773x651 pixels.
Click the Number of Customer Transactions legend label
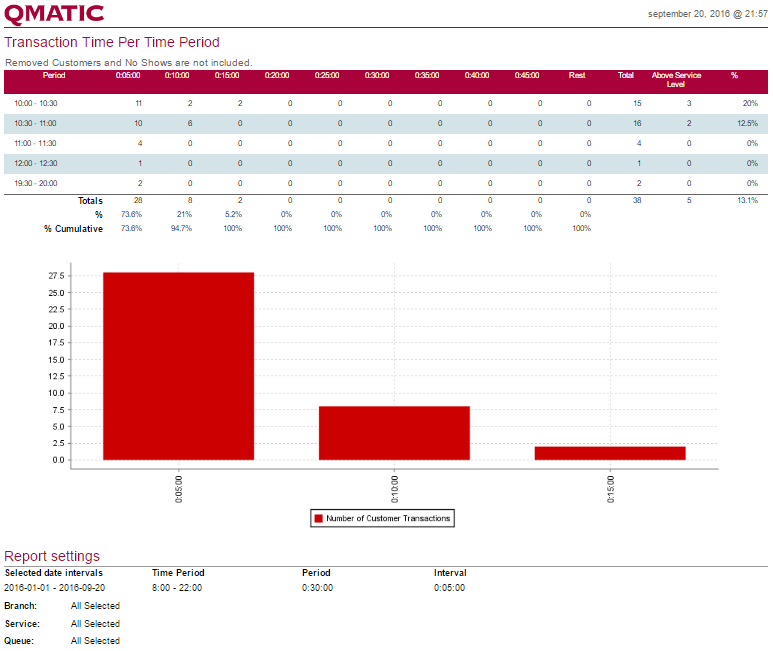[389, 518]
